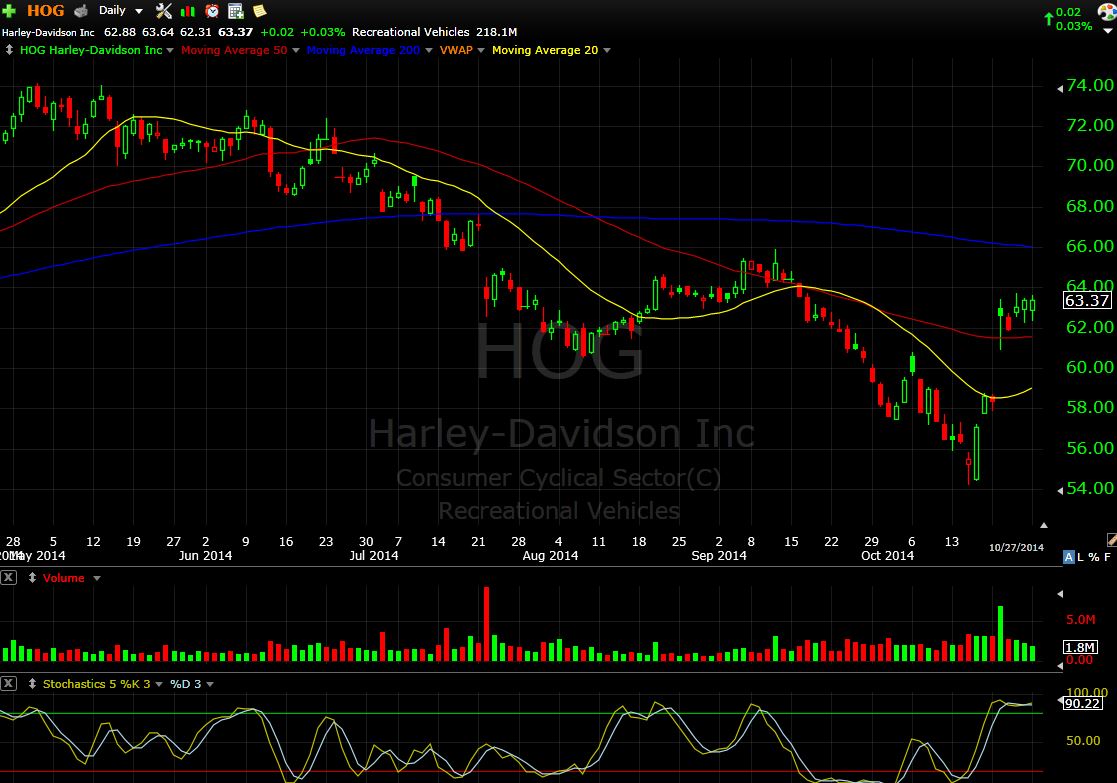Screen dimensions: 1117x783
Task: Open the alarm clock alert icon
Action: click(x=212, y=11)
